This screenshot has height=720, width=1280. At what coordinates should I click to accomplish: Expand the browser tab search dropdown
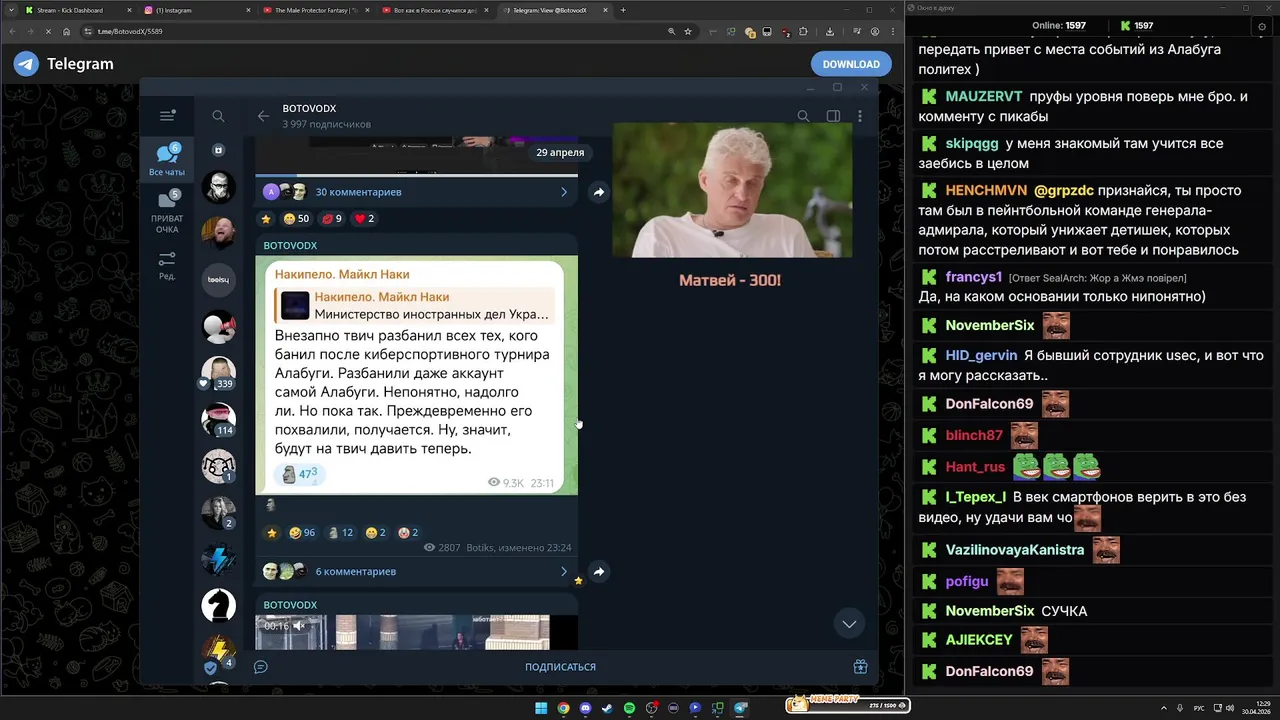click(x=9, y=10)
